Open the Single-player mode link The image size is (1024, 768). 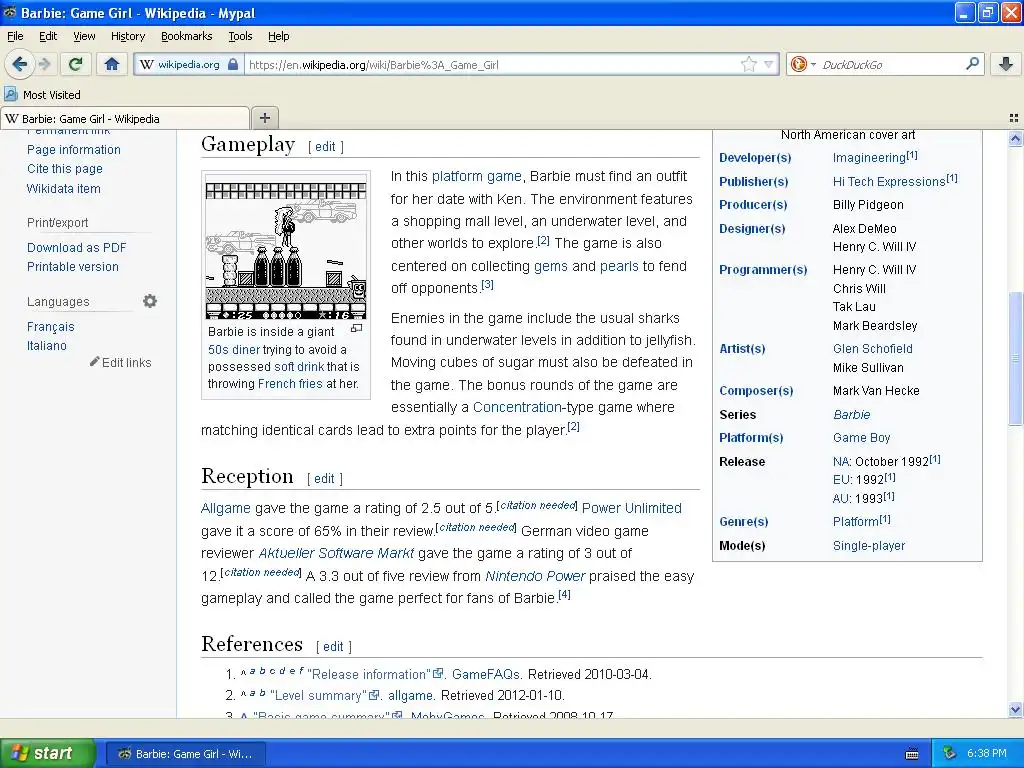click(869, 545)
